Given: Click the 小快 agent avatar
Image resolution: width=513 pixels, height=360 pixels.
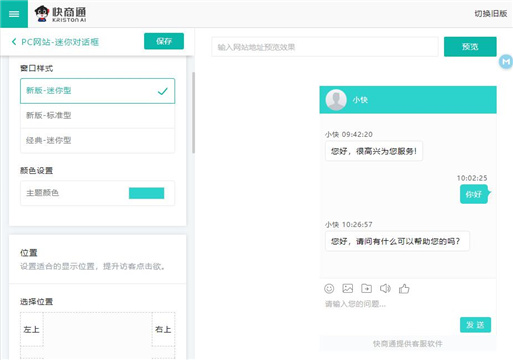Looking at the screenshot, I should click(336, 100).
